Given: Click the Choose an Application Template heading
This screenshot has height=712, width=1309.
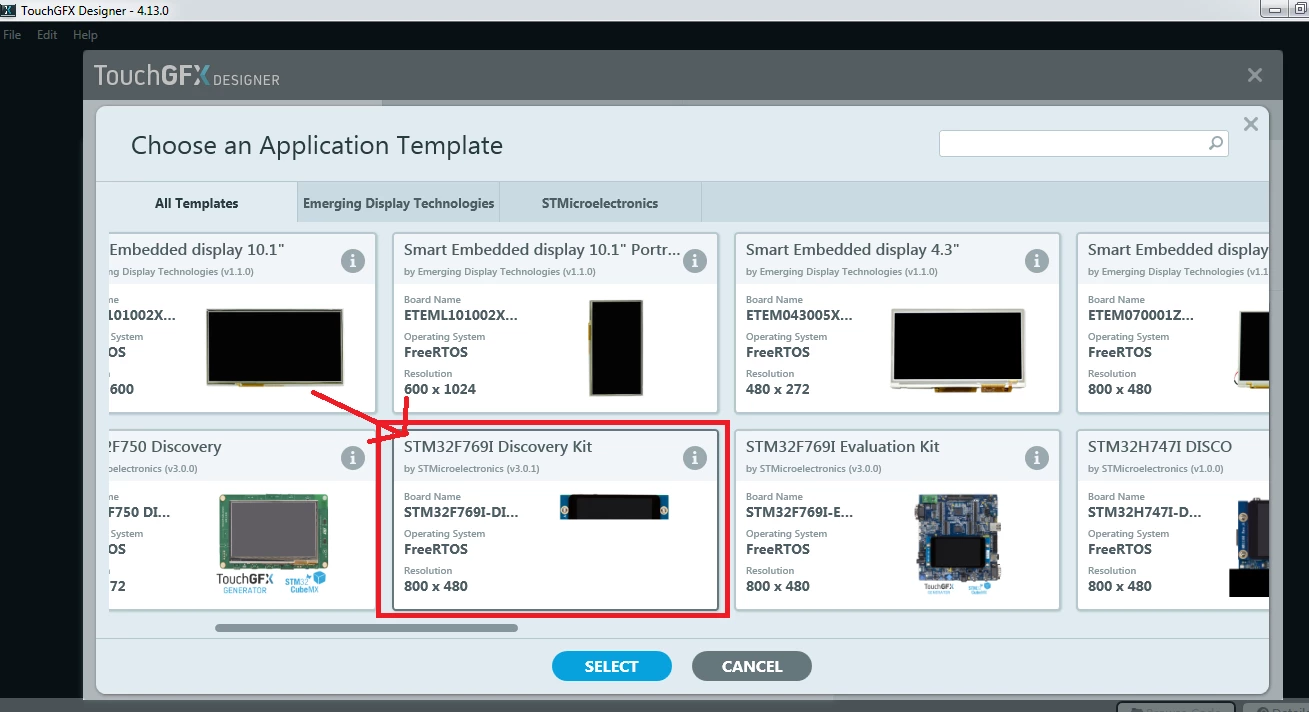Looking at the screenshot, I should click(x=317, y=146).
